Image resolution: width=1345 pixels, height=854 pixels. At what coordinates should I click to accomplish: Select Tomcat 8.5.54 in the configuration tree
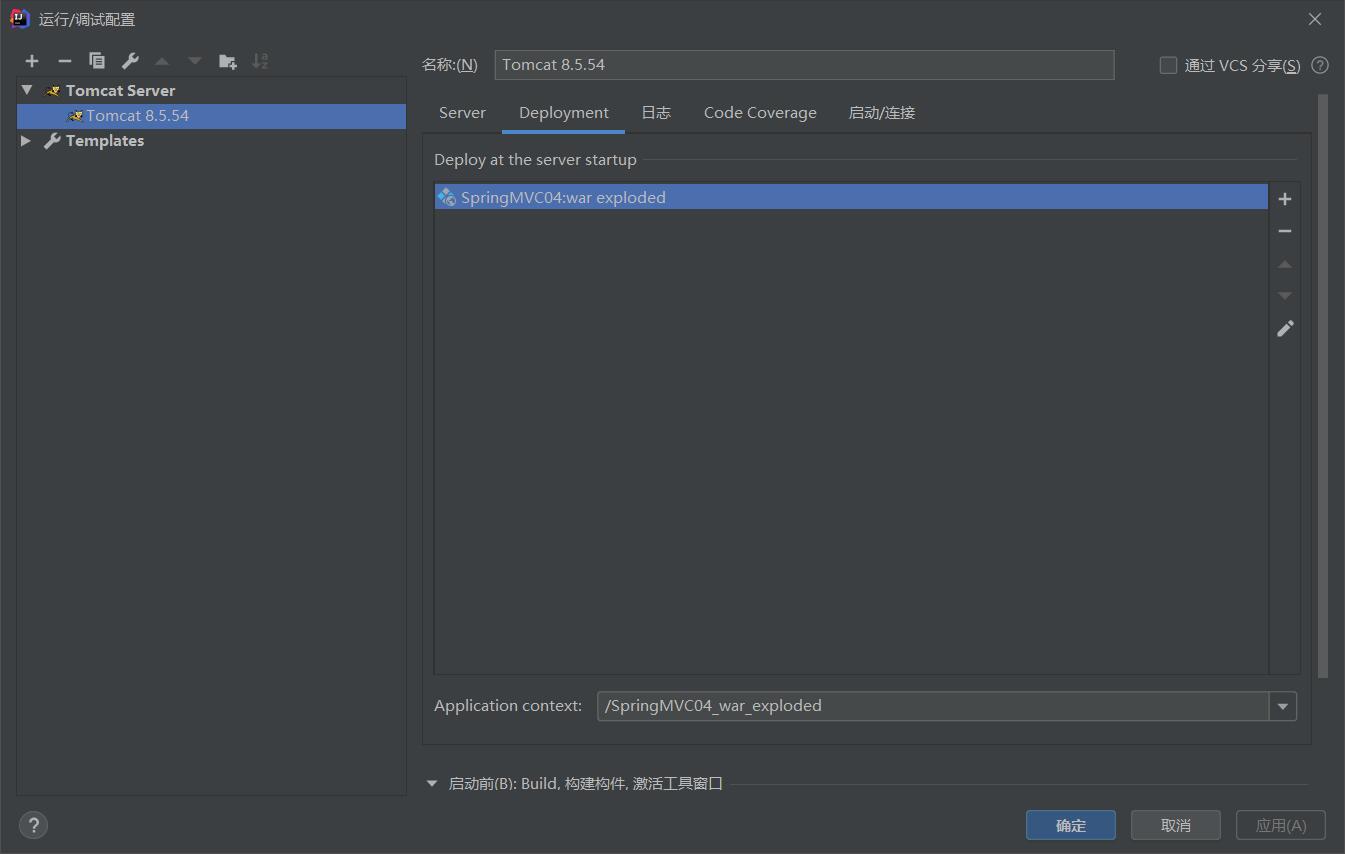click(x=211, y=116)
